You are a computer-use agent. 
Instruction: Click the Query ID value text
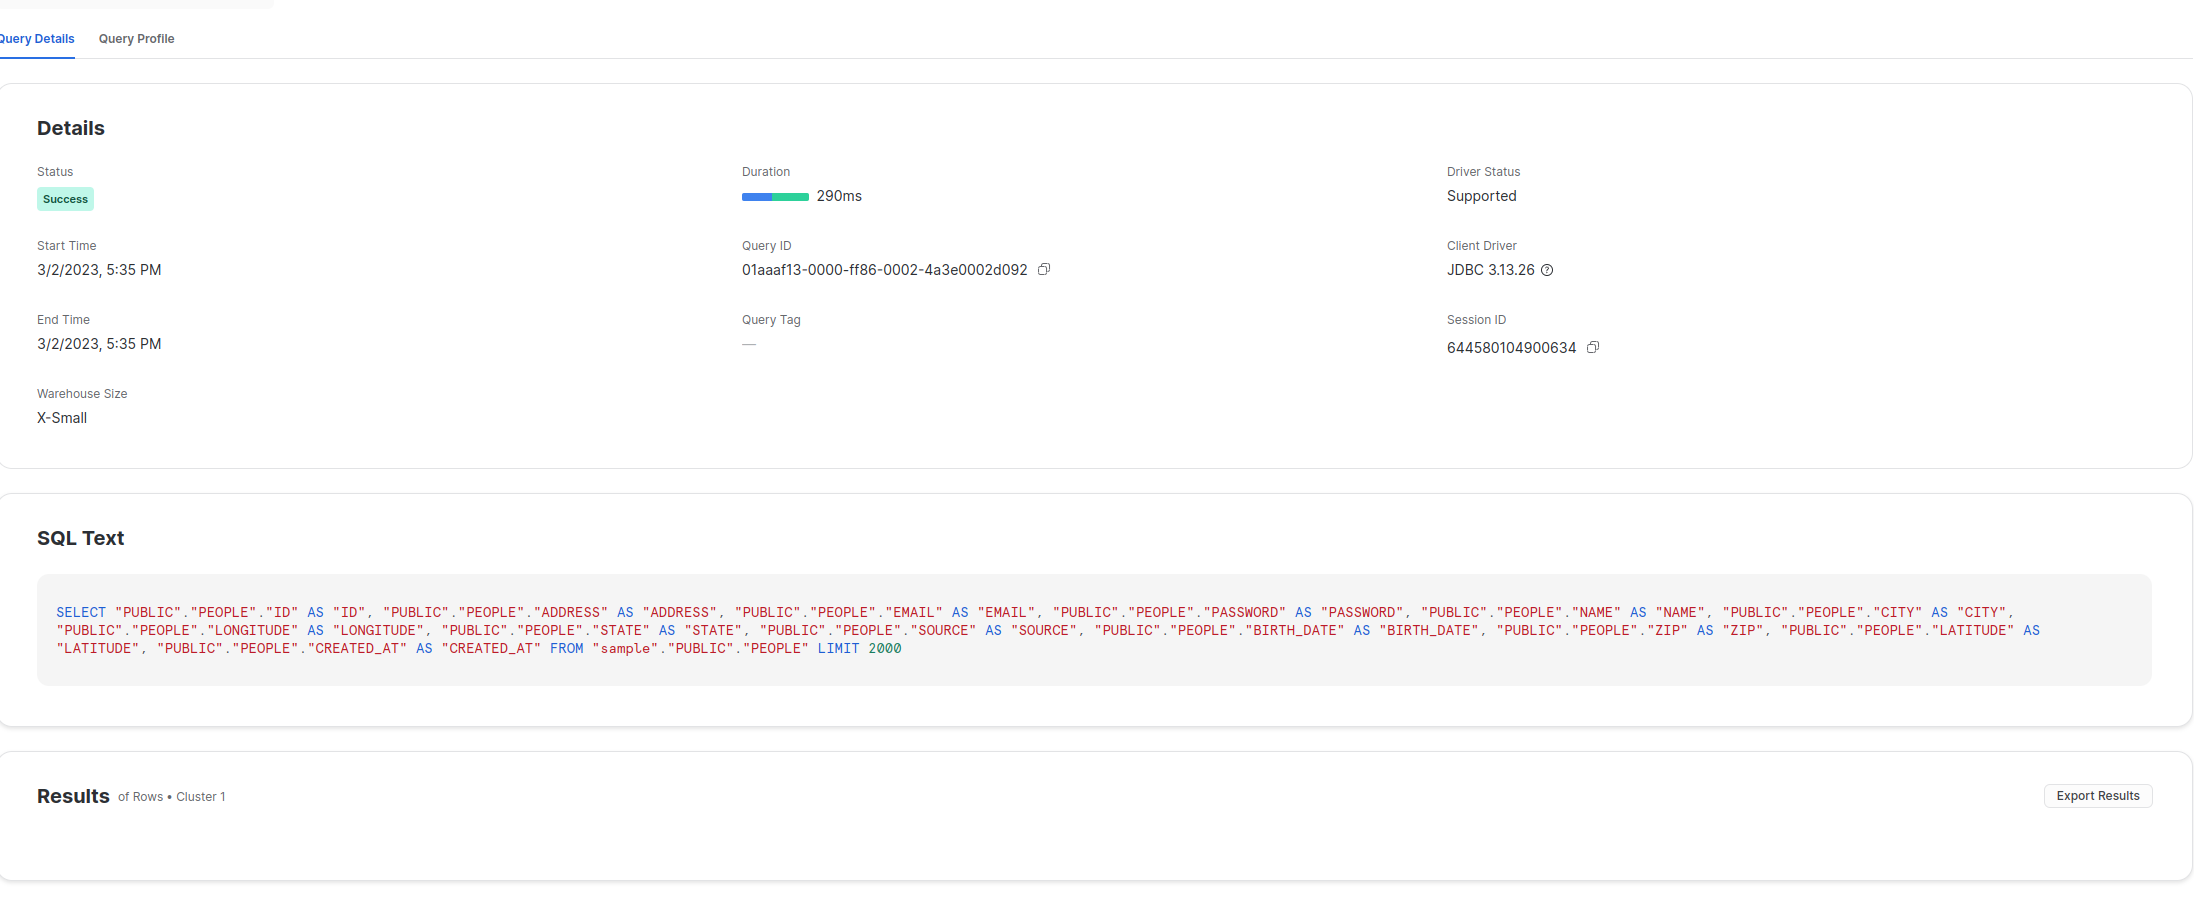[883, 270]
